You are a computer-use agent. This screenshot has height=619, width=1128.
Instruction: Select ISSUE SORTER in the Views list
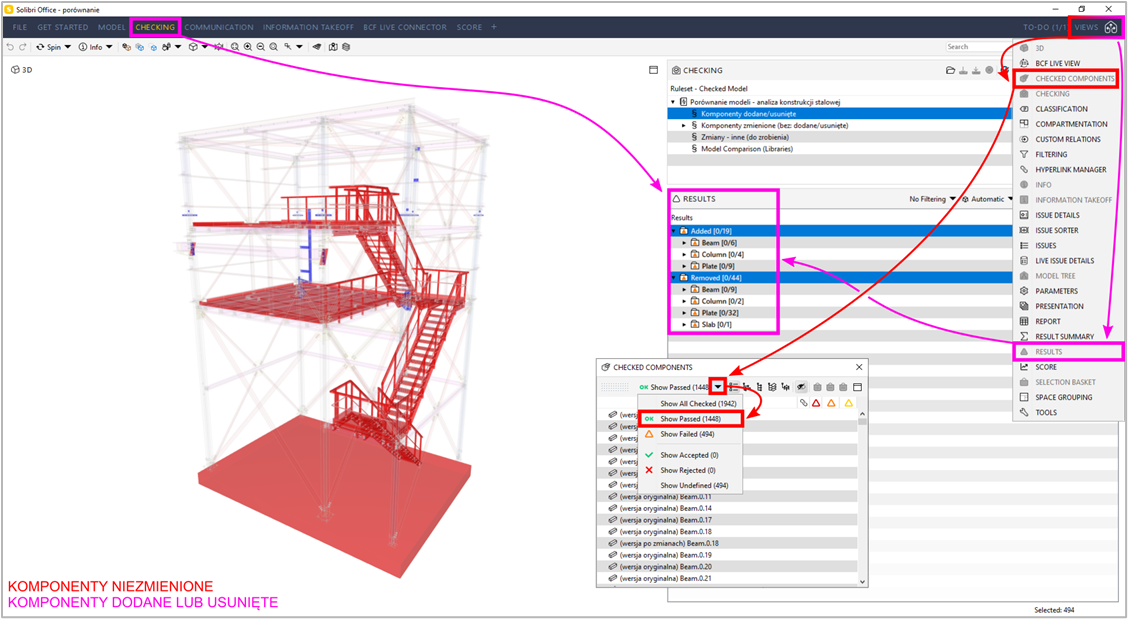click(1068, 230)
